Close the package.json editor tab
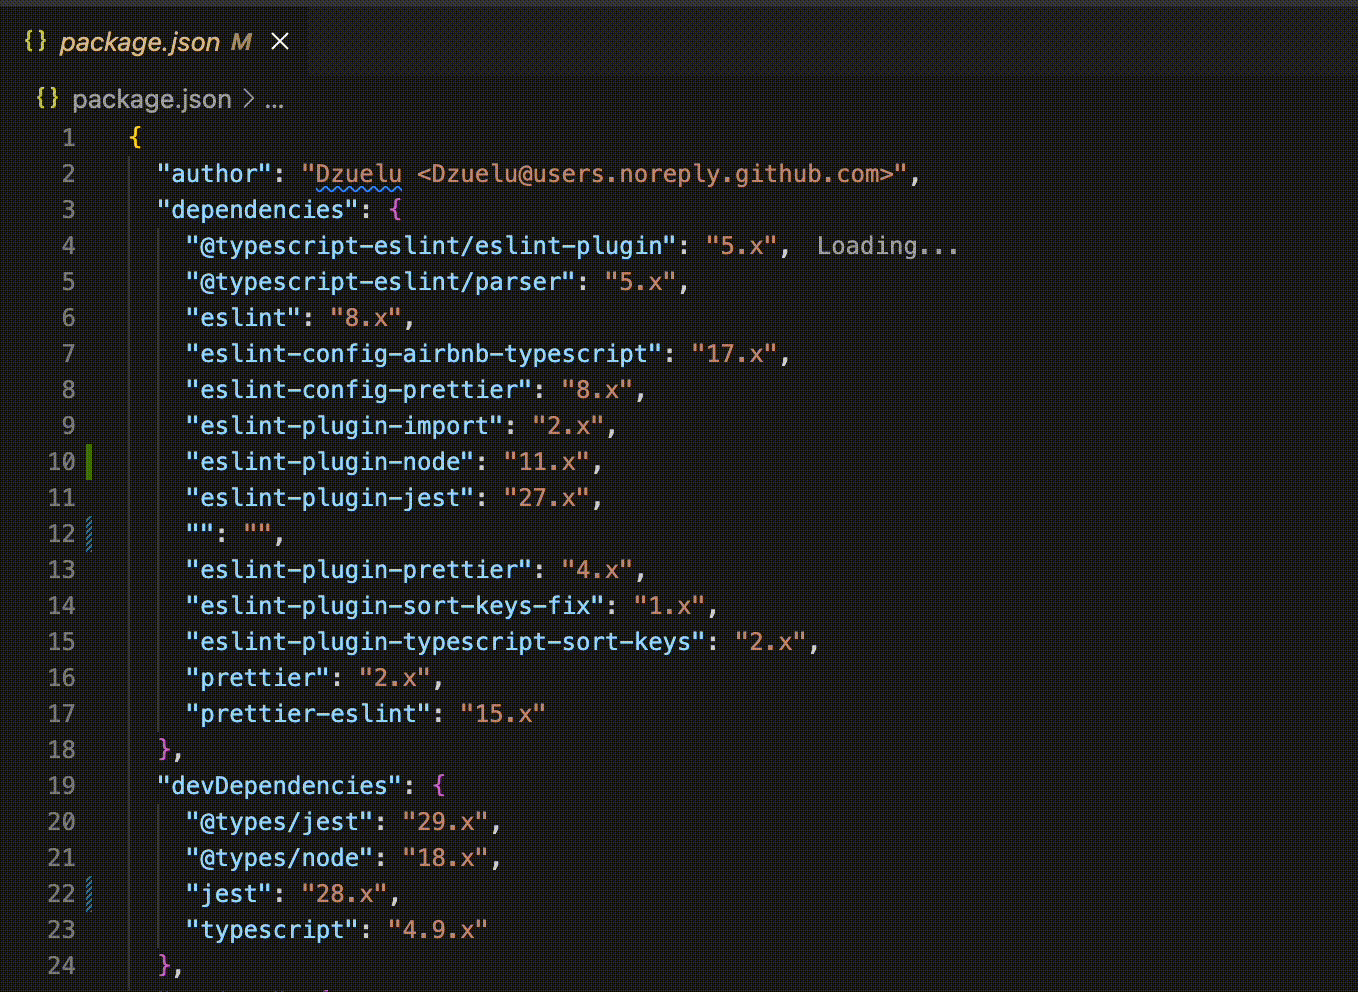The image size is (1358, 992). [280, 41]
